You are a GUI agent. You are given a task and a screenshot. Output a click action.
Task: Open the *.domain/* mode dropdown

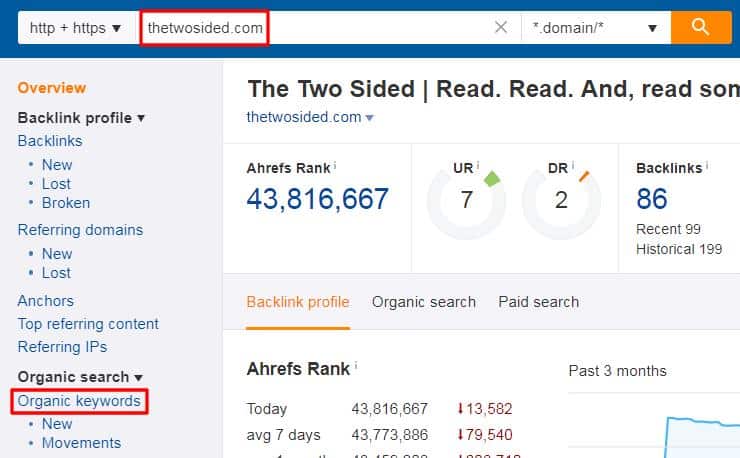(x=596, y=28)
